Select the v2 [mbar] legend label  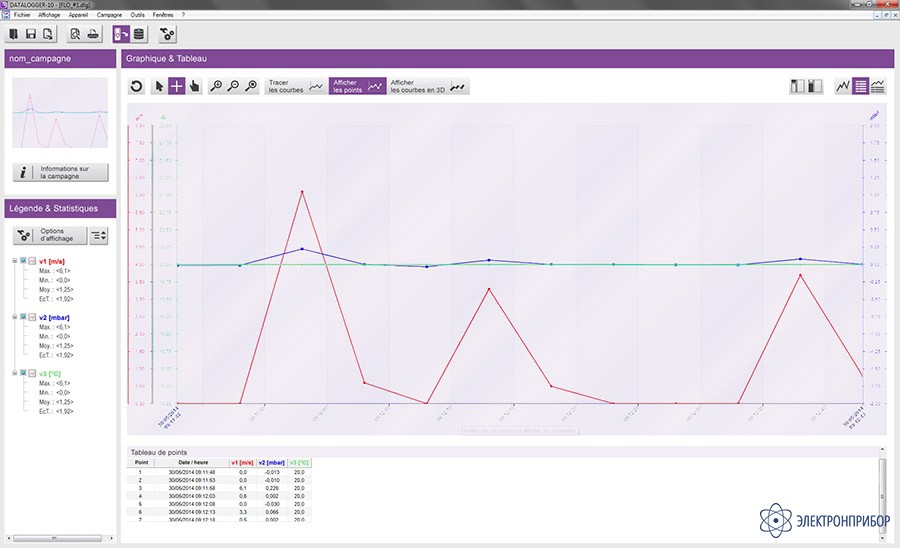click(55, 318)
